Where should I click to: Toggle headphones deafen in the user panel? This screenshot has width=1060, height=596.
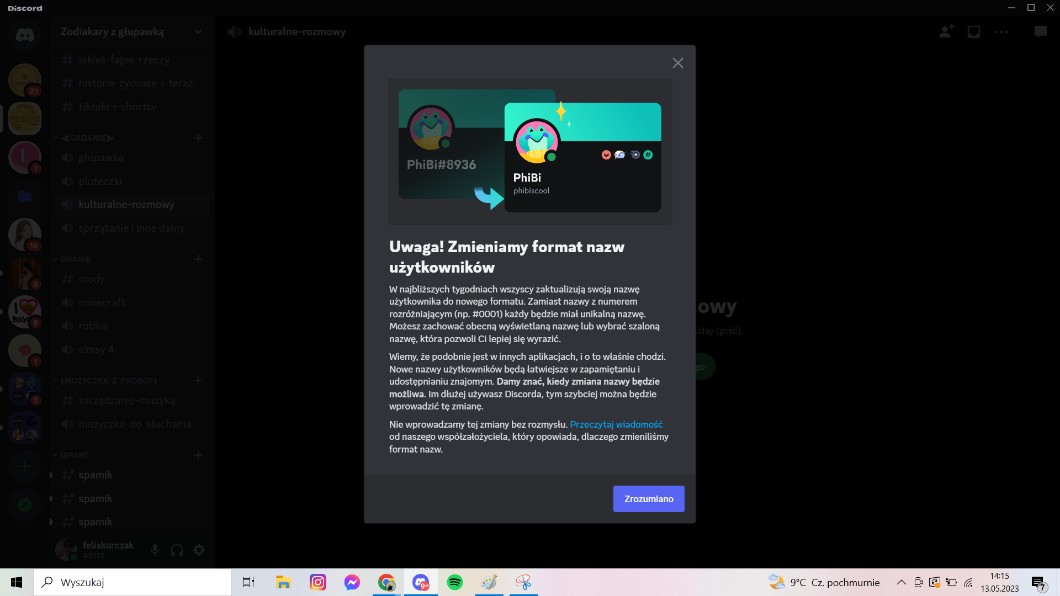177,550
